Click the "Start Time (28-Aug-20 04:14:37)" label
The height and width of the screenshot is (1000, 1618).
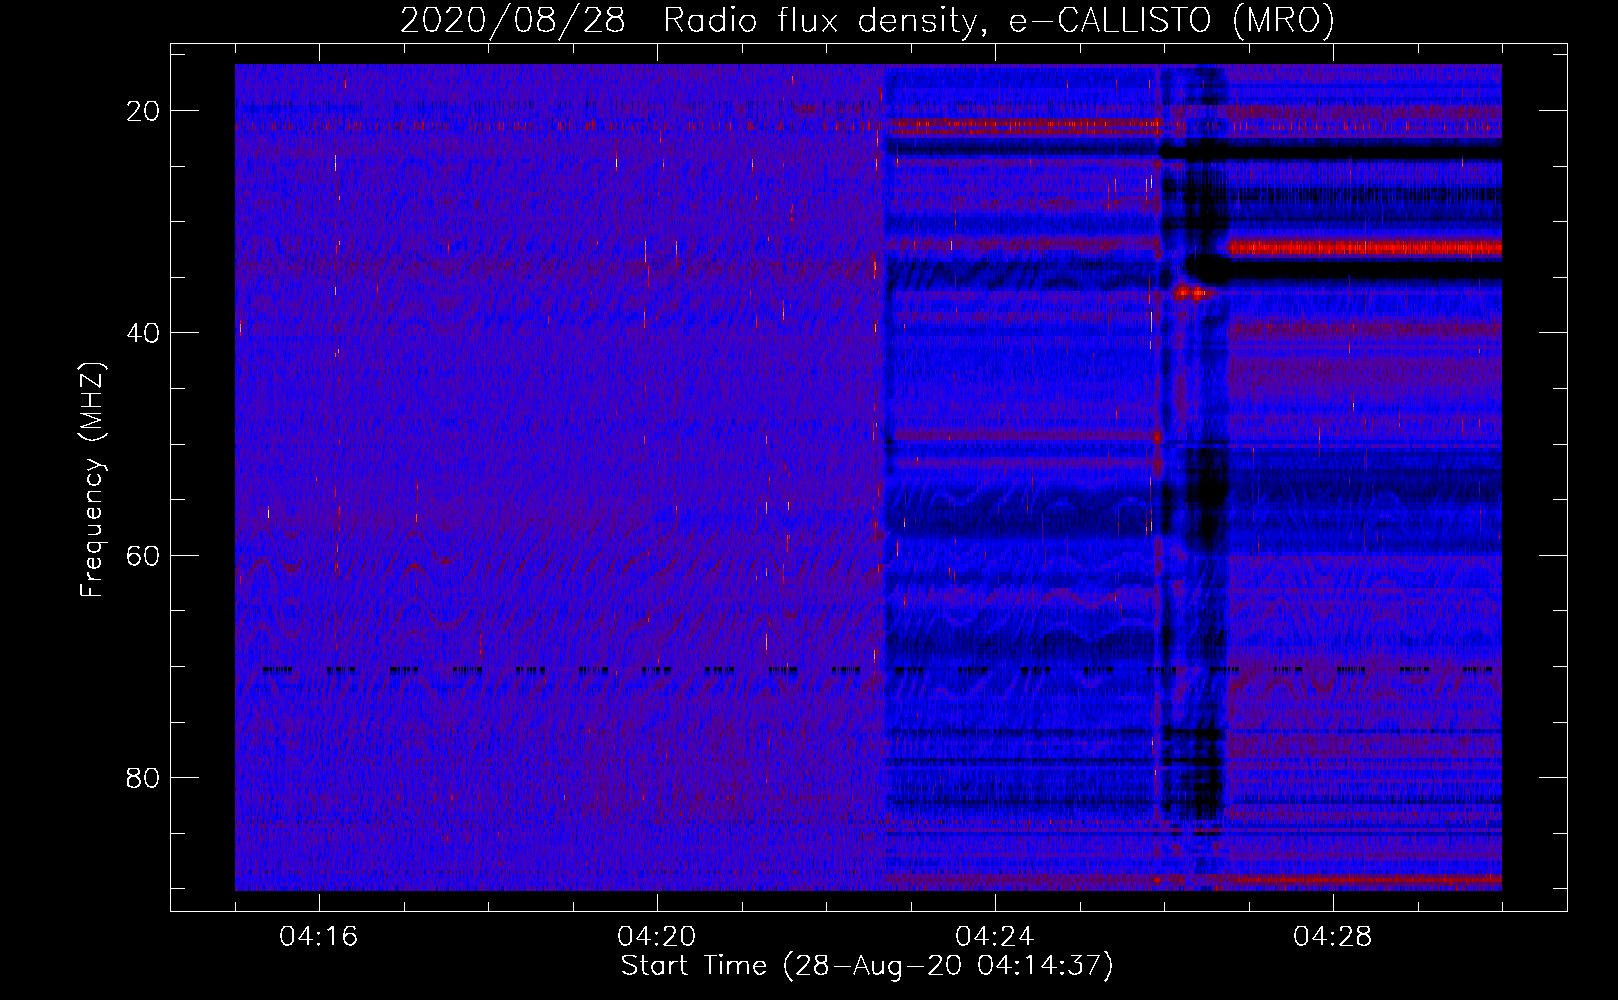pyautogui.click(x=867, y=966)
